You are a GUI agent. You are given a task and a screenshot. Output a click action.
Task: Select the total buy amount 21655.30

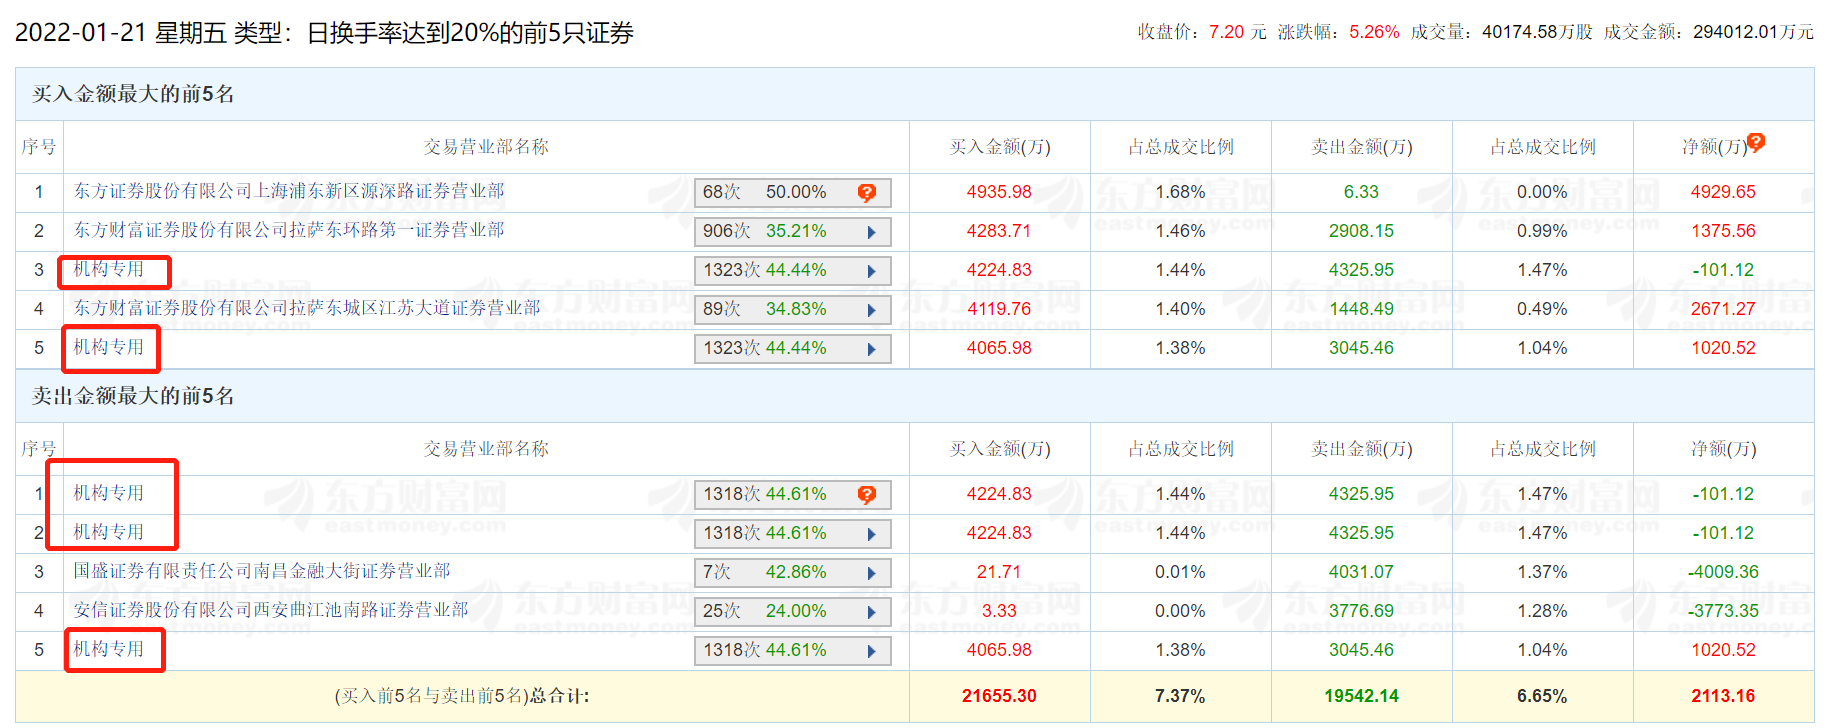tap(999, 696)
